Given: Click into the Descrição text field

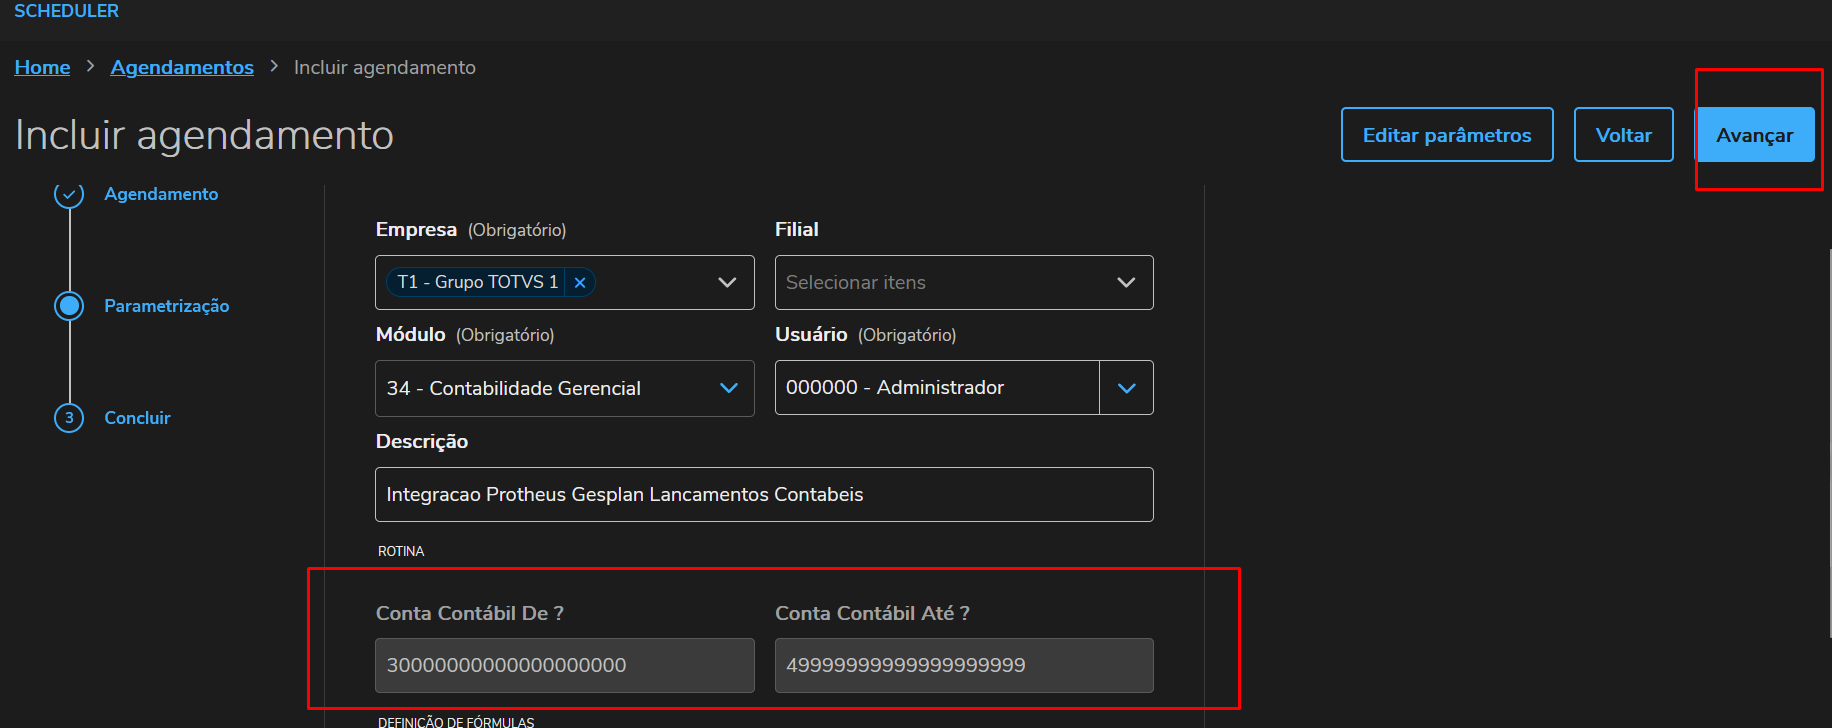Looking at the screenshot, I should click(x=764, y=495).
